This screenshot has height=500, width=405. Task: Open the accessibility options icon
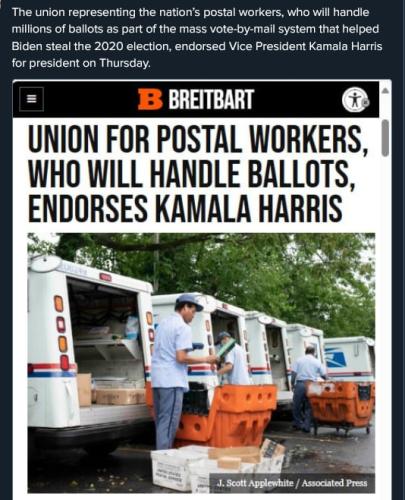click(355, 100)
